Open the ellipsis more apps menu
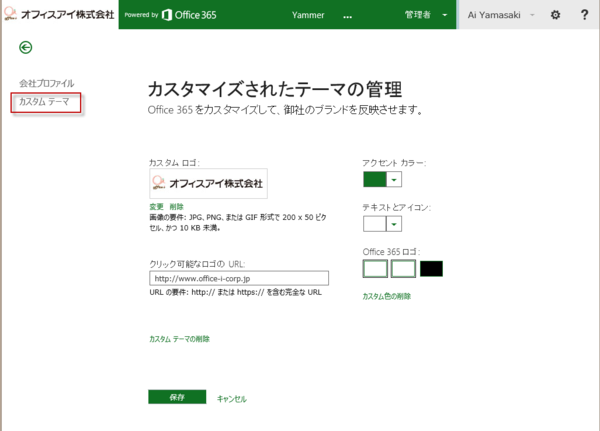 click(x=347, y=16)
